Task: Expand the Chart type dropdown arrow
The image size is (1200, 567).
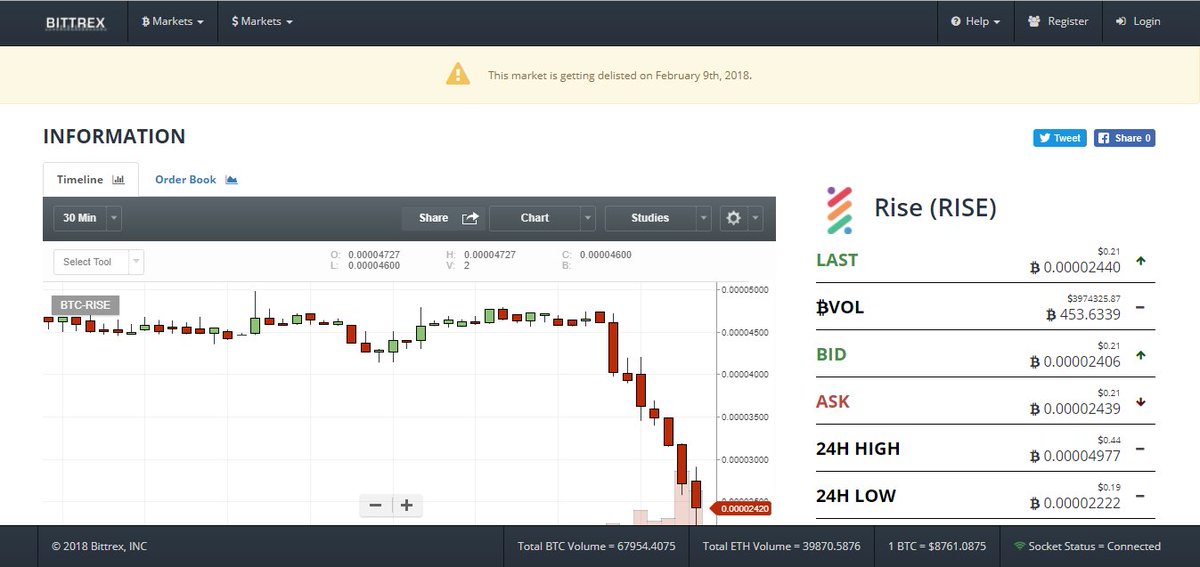Action: (588, 217)
